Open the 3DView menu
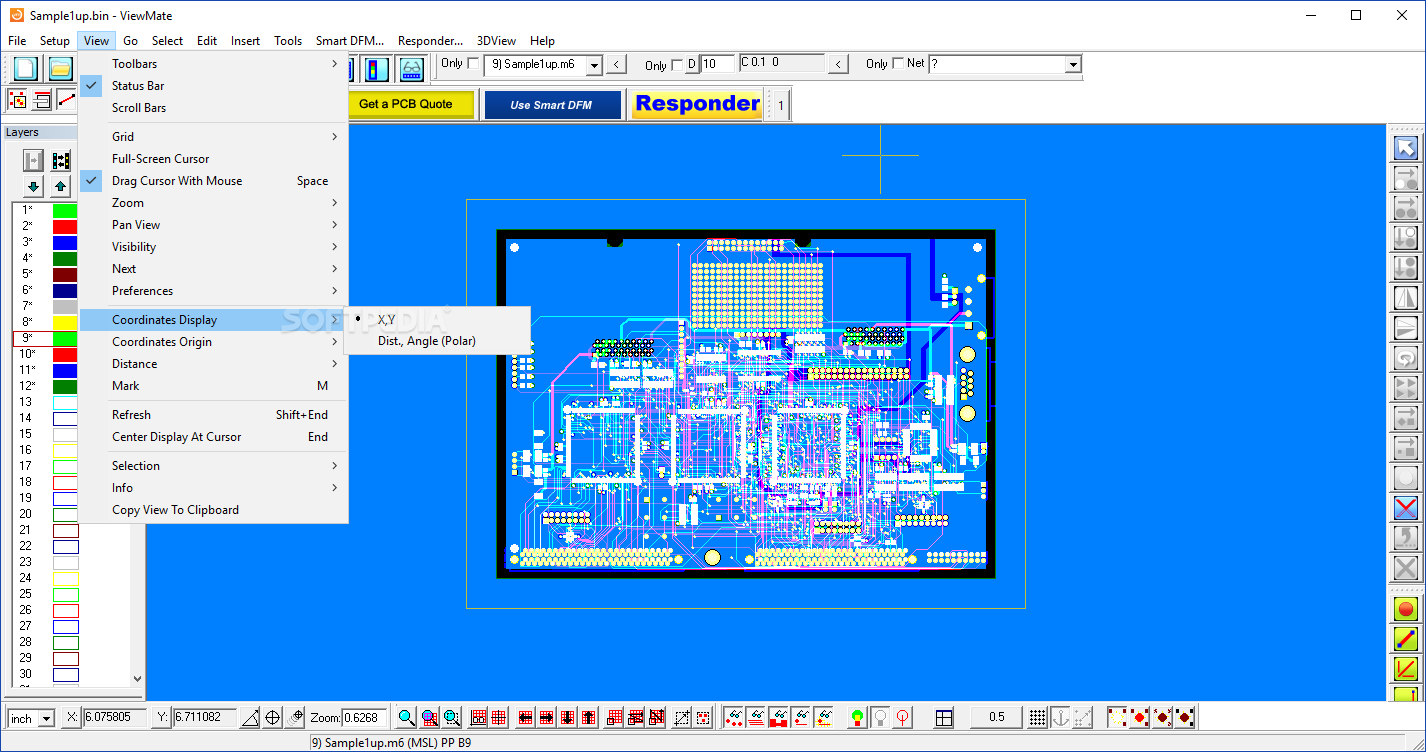The image size is (1426, 752). pos(496,41)
